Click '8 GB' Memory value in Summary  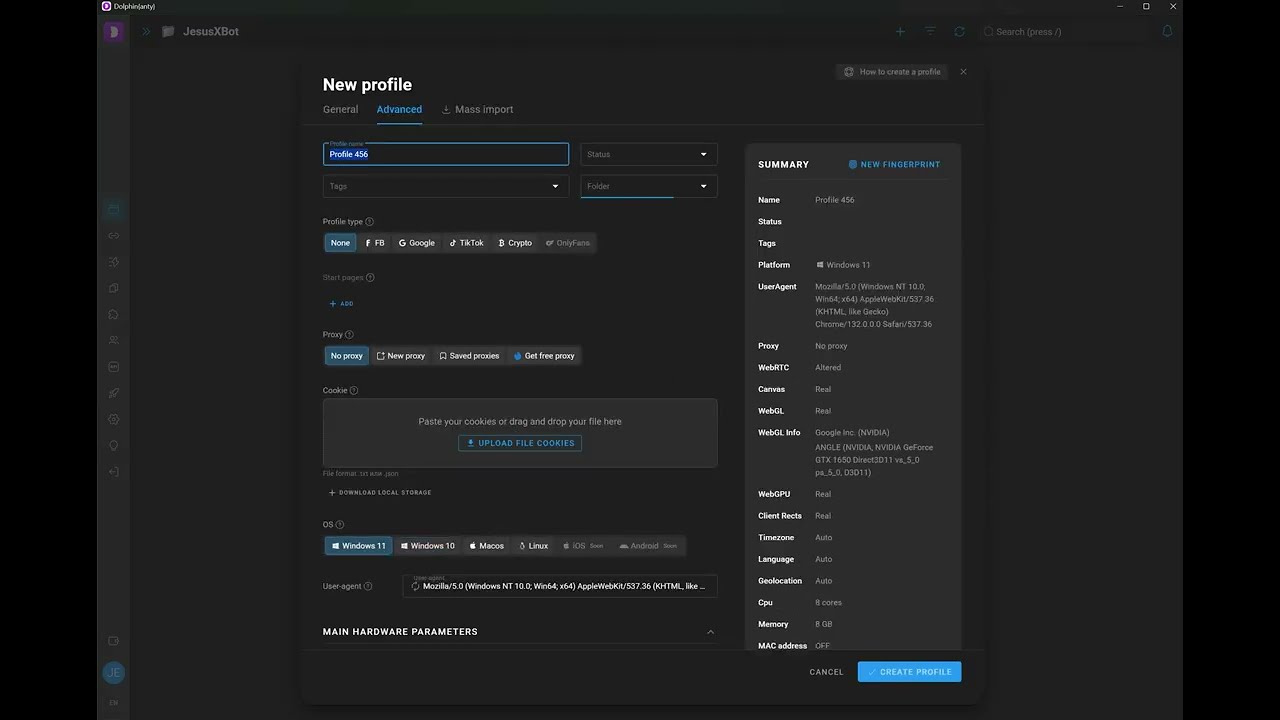click(824, 625)
